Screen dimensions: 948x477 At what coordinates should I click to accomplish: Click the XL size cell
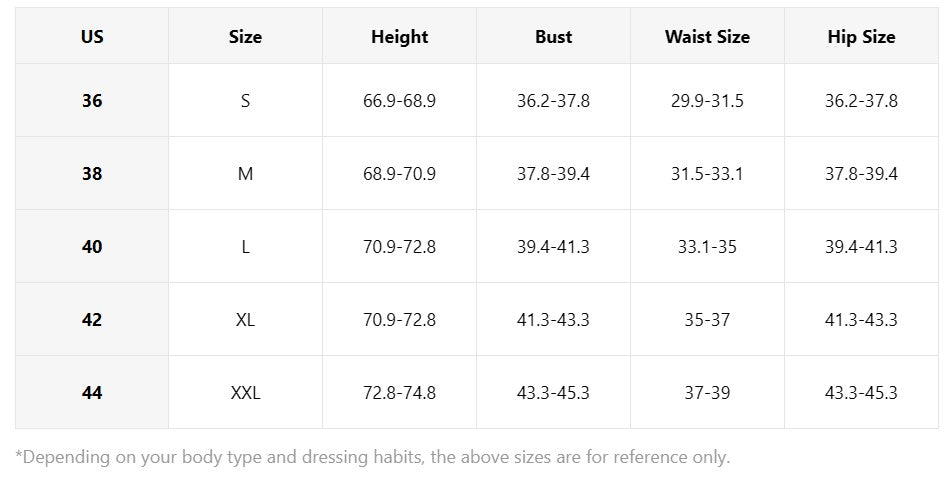tap(245, 319)
